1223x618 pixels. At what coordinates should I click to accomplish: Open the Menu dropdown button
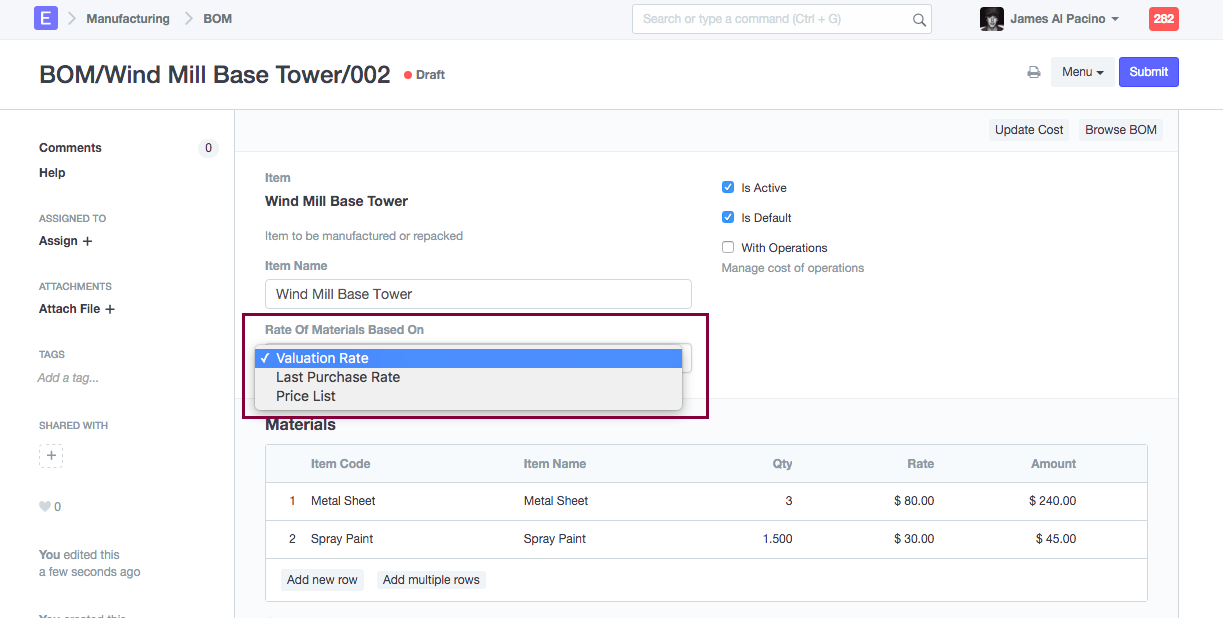(x=1082, y=72)
